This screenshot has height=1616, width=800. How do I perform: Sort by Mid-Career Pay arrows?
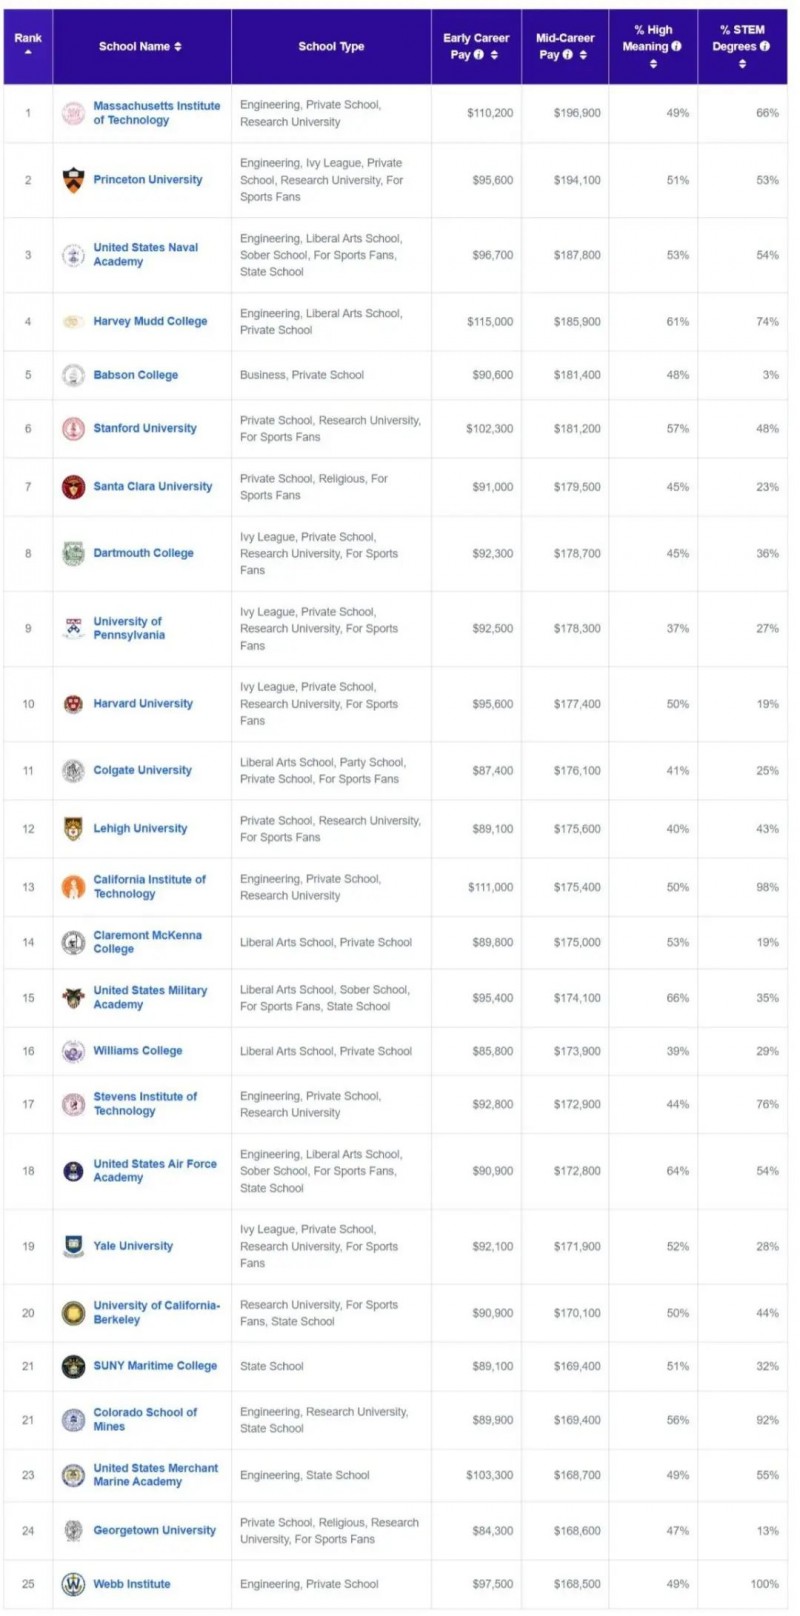[583, 55]
